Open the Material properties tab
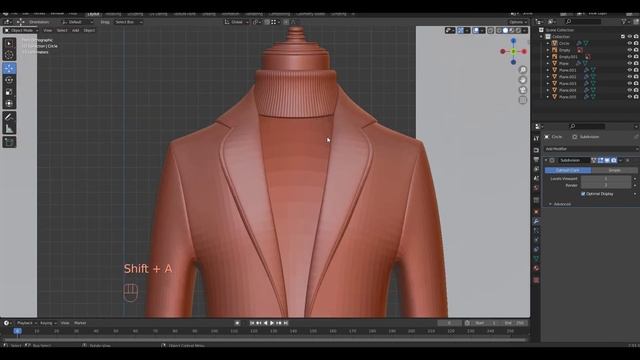Image resolution: width=640 pixels, height=360 pixels. pyautogui.click(x=536, y=268)
